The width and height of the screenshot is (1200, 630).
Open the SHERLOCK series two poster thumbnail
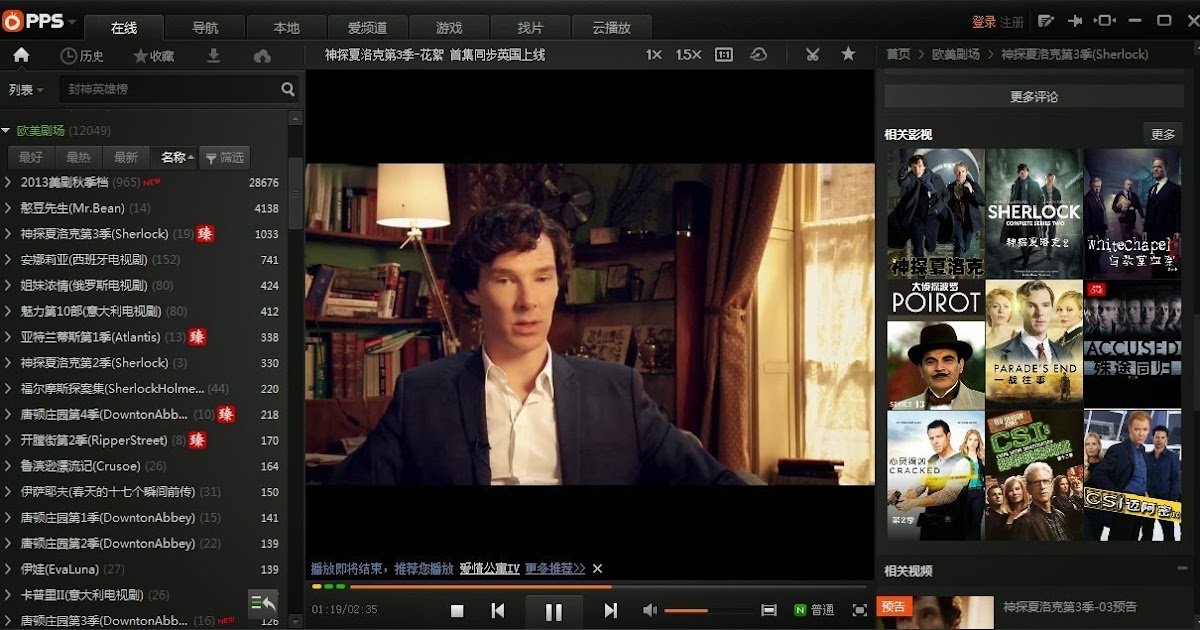(1034, 213)
